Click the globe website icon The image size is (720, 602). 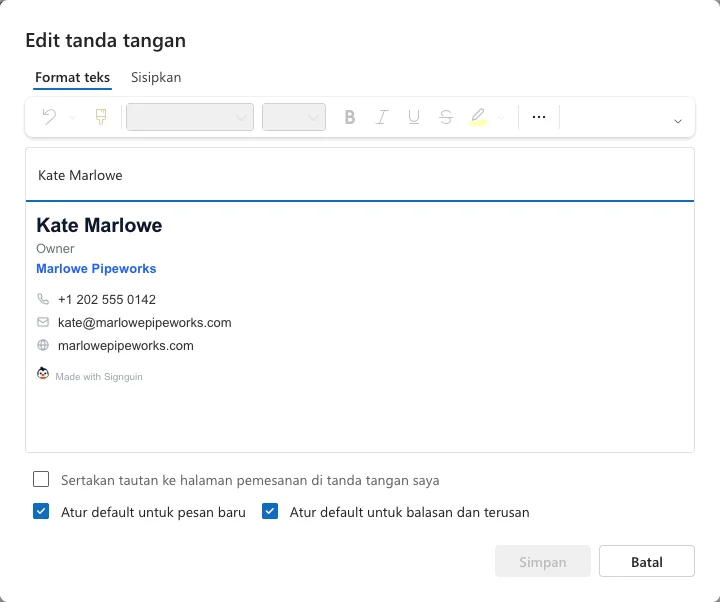[43, 345]
